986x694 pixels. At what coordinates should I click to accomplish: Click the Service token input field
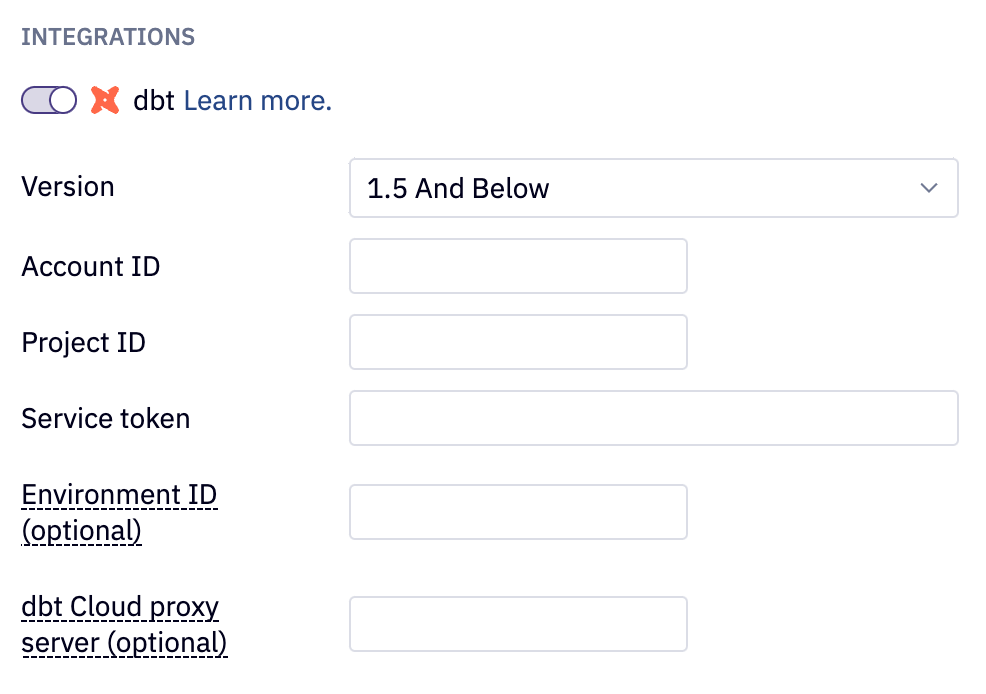click(653, 418)
